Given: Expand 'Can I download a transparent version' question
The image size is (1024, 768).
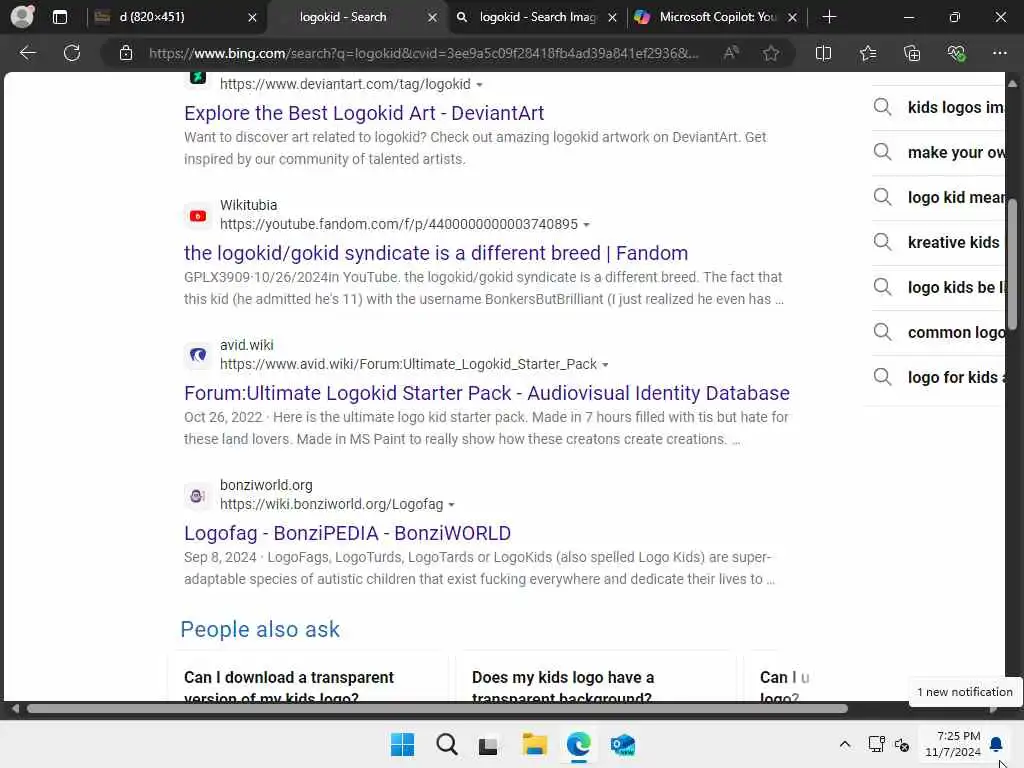Looking at the screenshot, I should tap(308, 678).
